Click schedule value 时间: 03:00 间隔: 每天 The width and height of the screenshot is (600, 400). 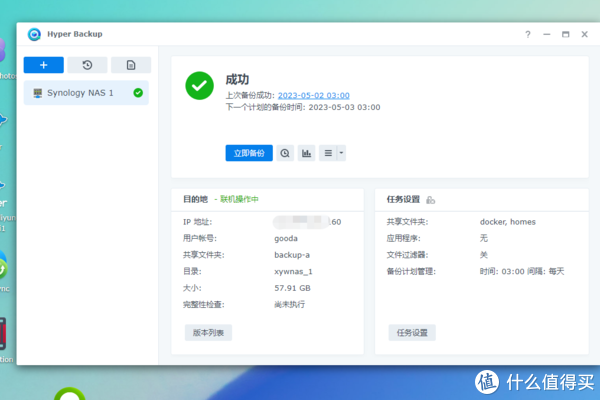click(522, 271)
